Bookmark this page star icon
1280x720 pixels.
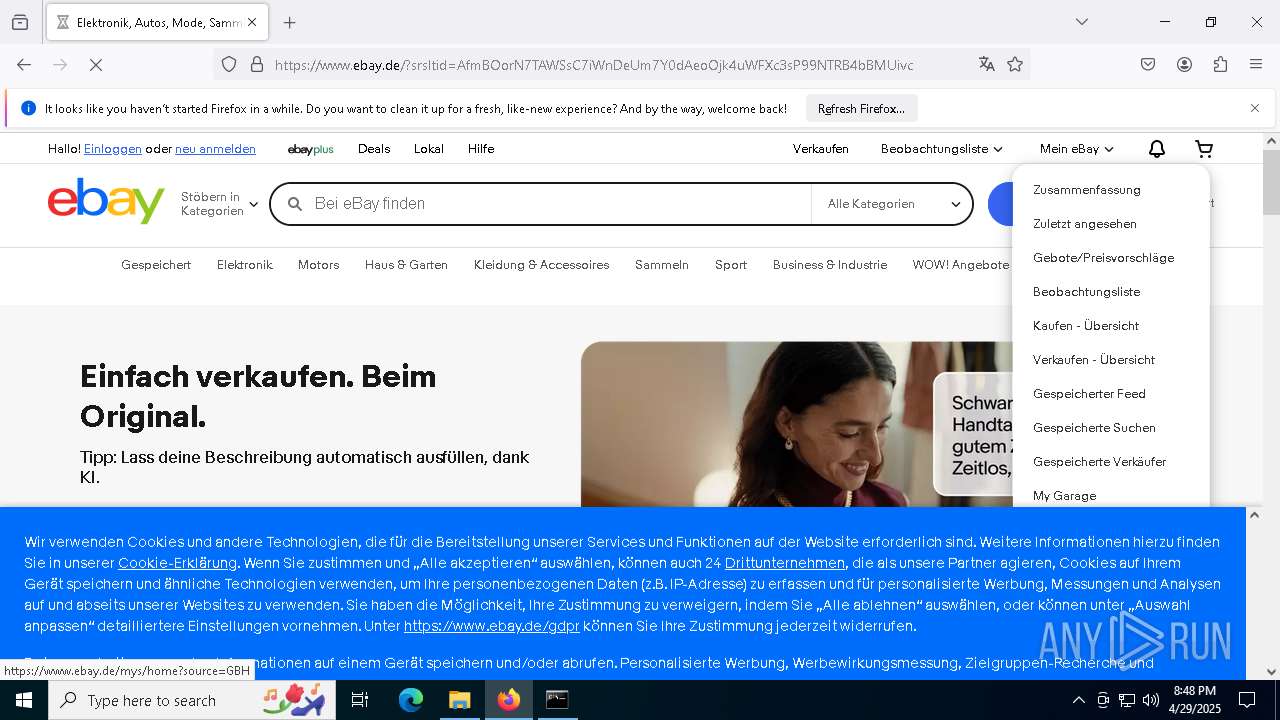tap(1015, 64)
